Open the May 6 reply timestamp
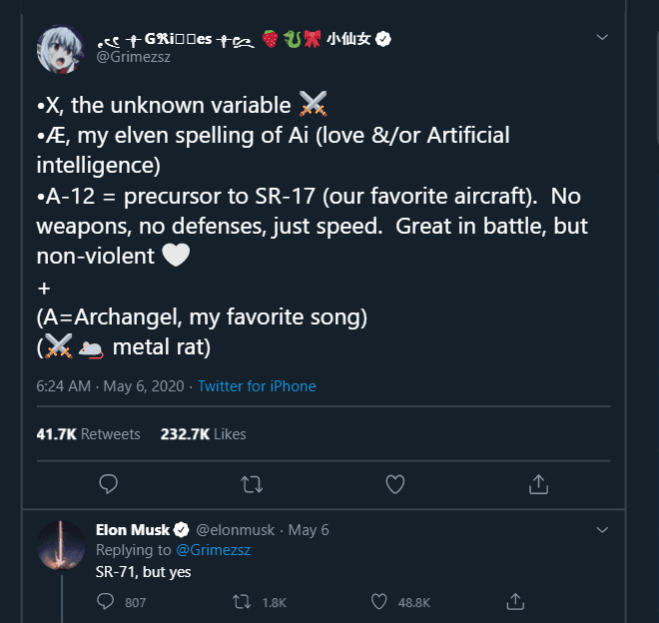659x623 pixels. [x=308, y=529]
